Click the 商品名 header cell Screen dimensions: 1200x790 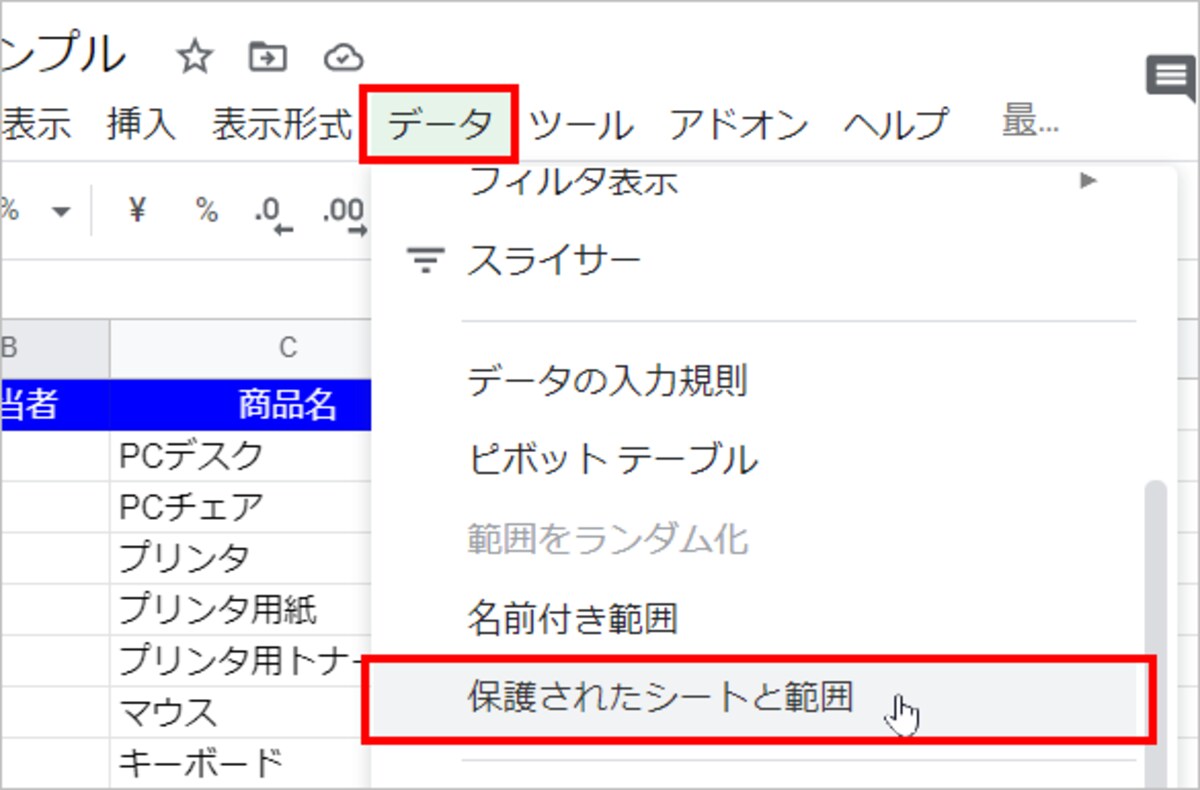coord(241,404)
